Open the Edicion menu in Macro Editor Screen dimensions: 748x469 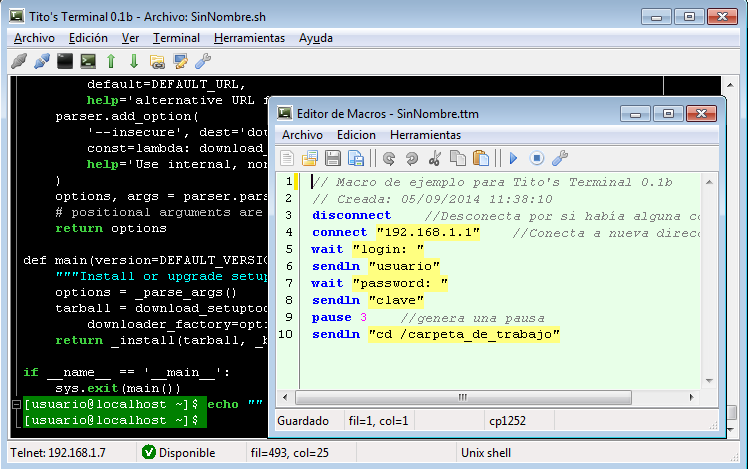(356, 135)
